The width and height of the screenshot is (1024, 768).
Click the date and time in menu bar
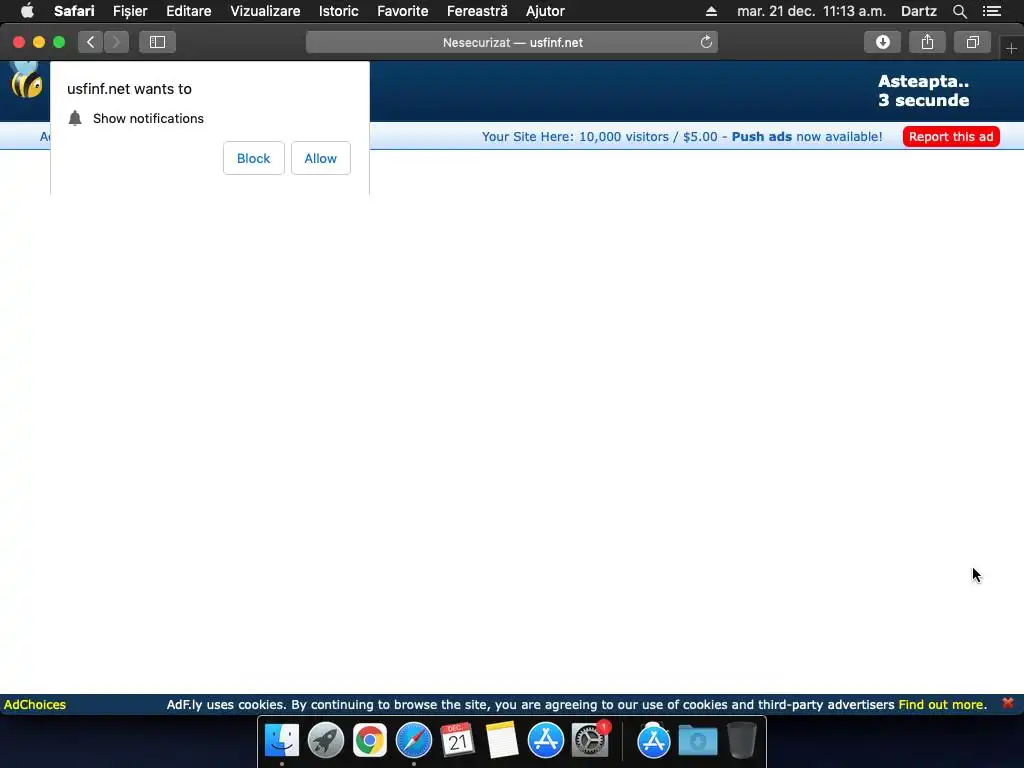click(811, 11)
